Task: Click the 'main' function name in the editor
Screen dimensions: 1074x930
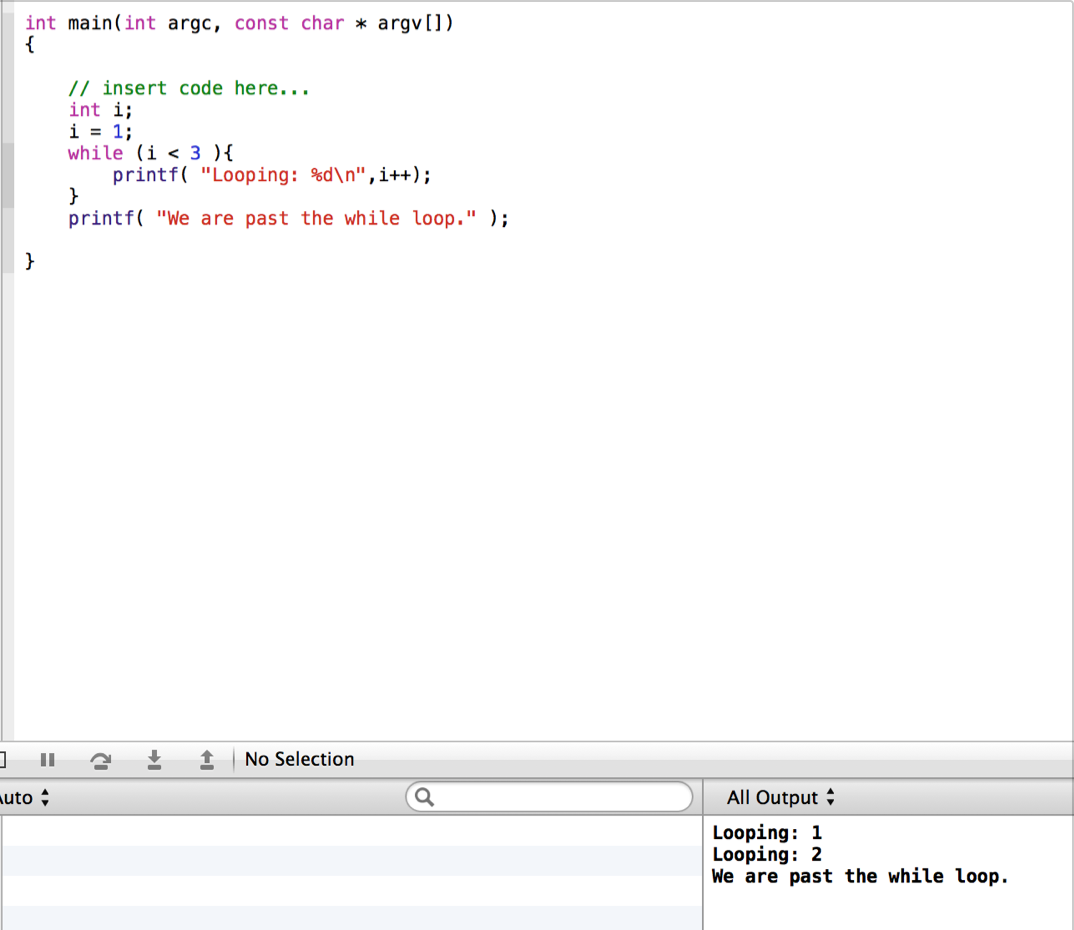Action: tap(91, 23)
